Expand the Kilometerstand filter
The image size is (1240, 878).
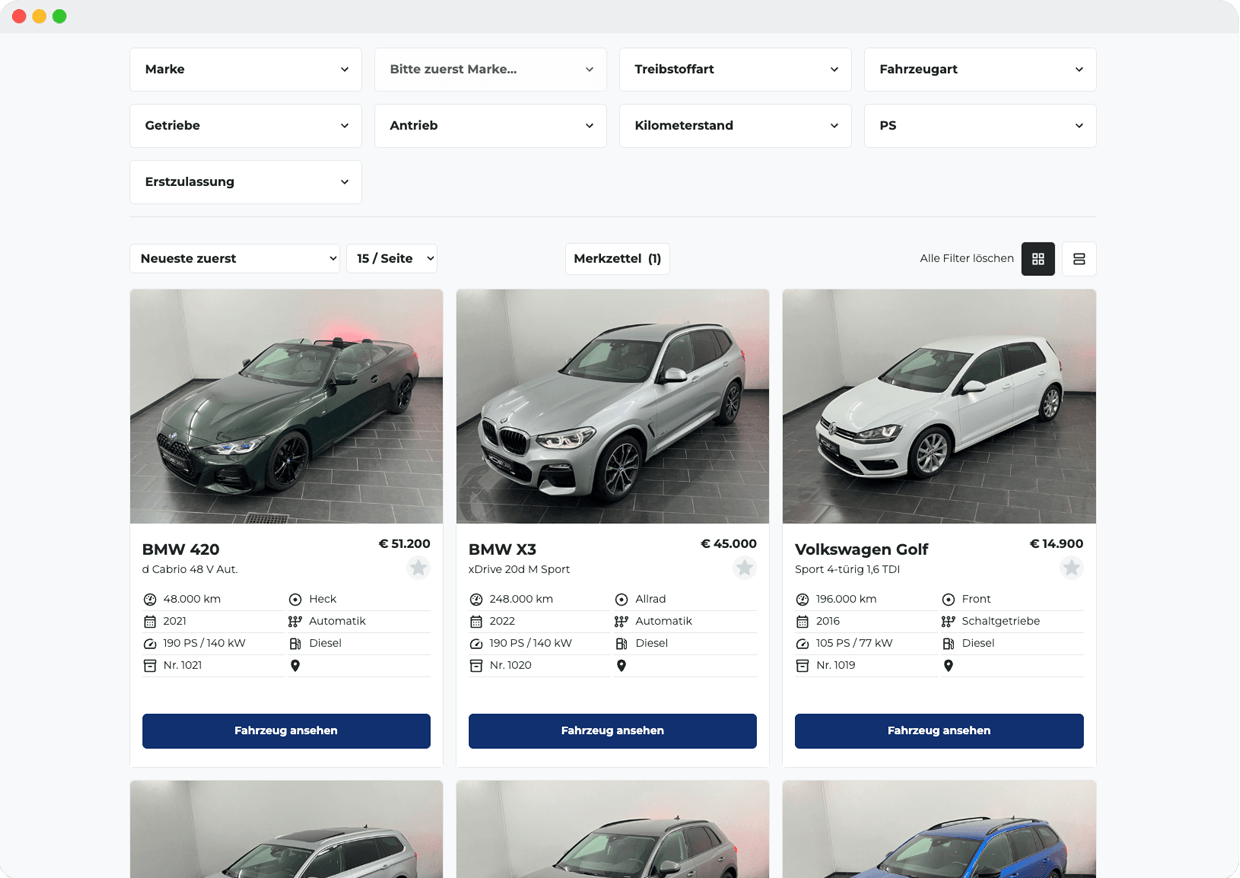[735, 126]
